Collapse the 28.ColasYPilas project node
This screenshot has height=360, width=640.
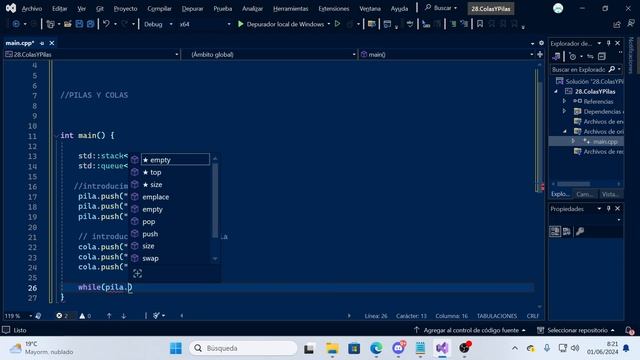pos(556,91)
